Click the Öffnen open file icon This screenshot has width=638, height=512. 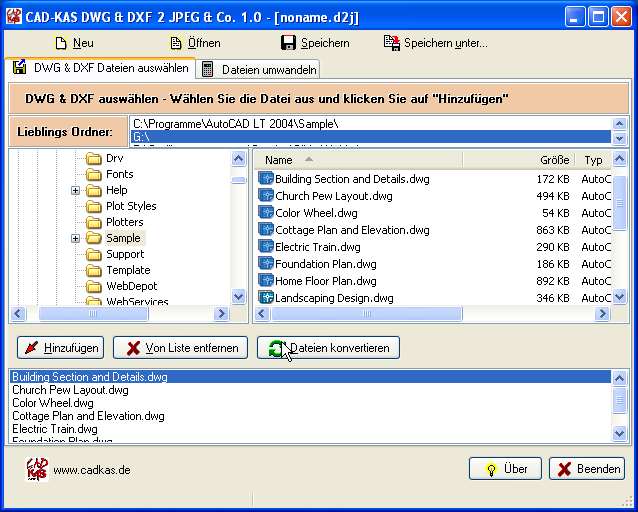tap(176, 43)
